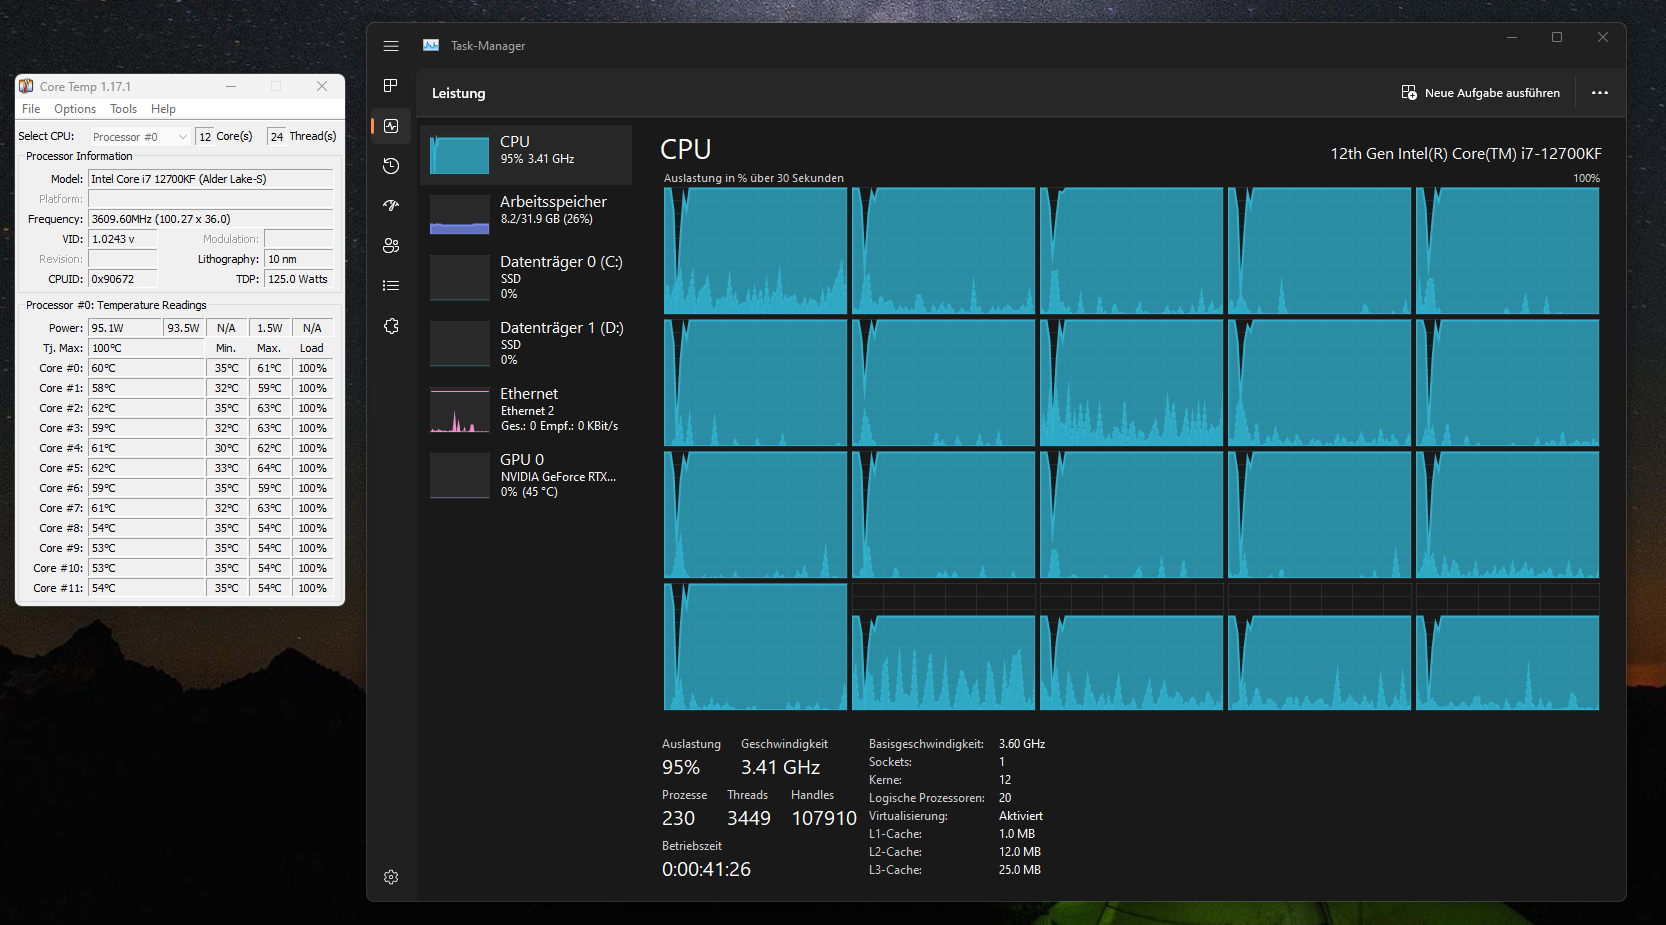Click the Core(s) count field showing 12

click(x=205, y=137)
